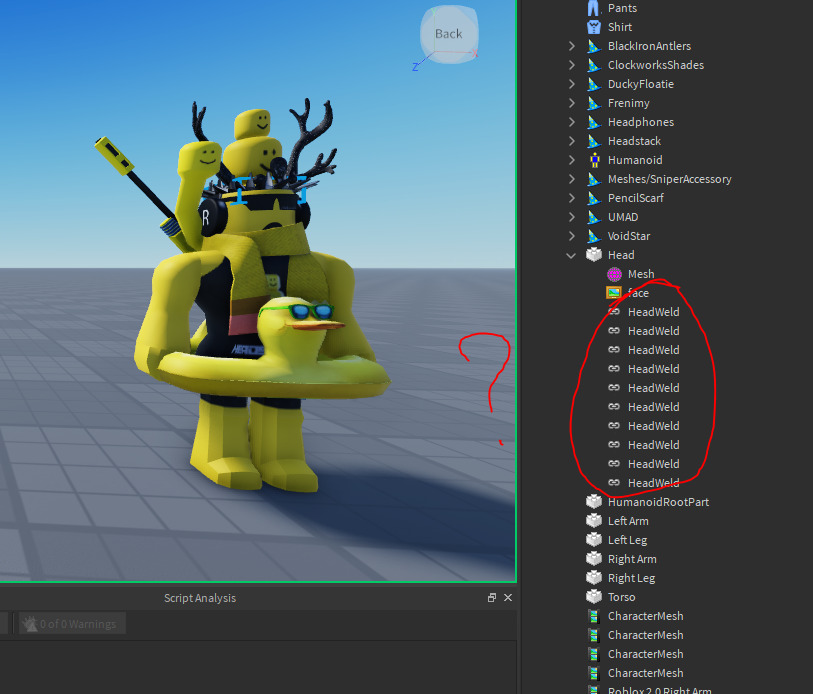The height and width of the screenshot is (694, 813).
Task: Expand the Headphones node
Action: (571, 122)
